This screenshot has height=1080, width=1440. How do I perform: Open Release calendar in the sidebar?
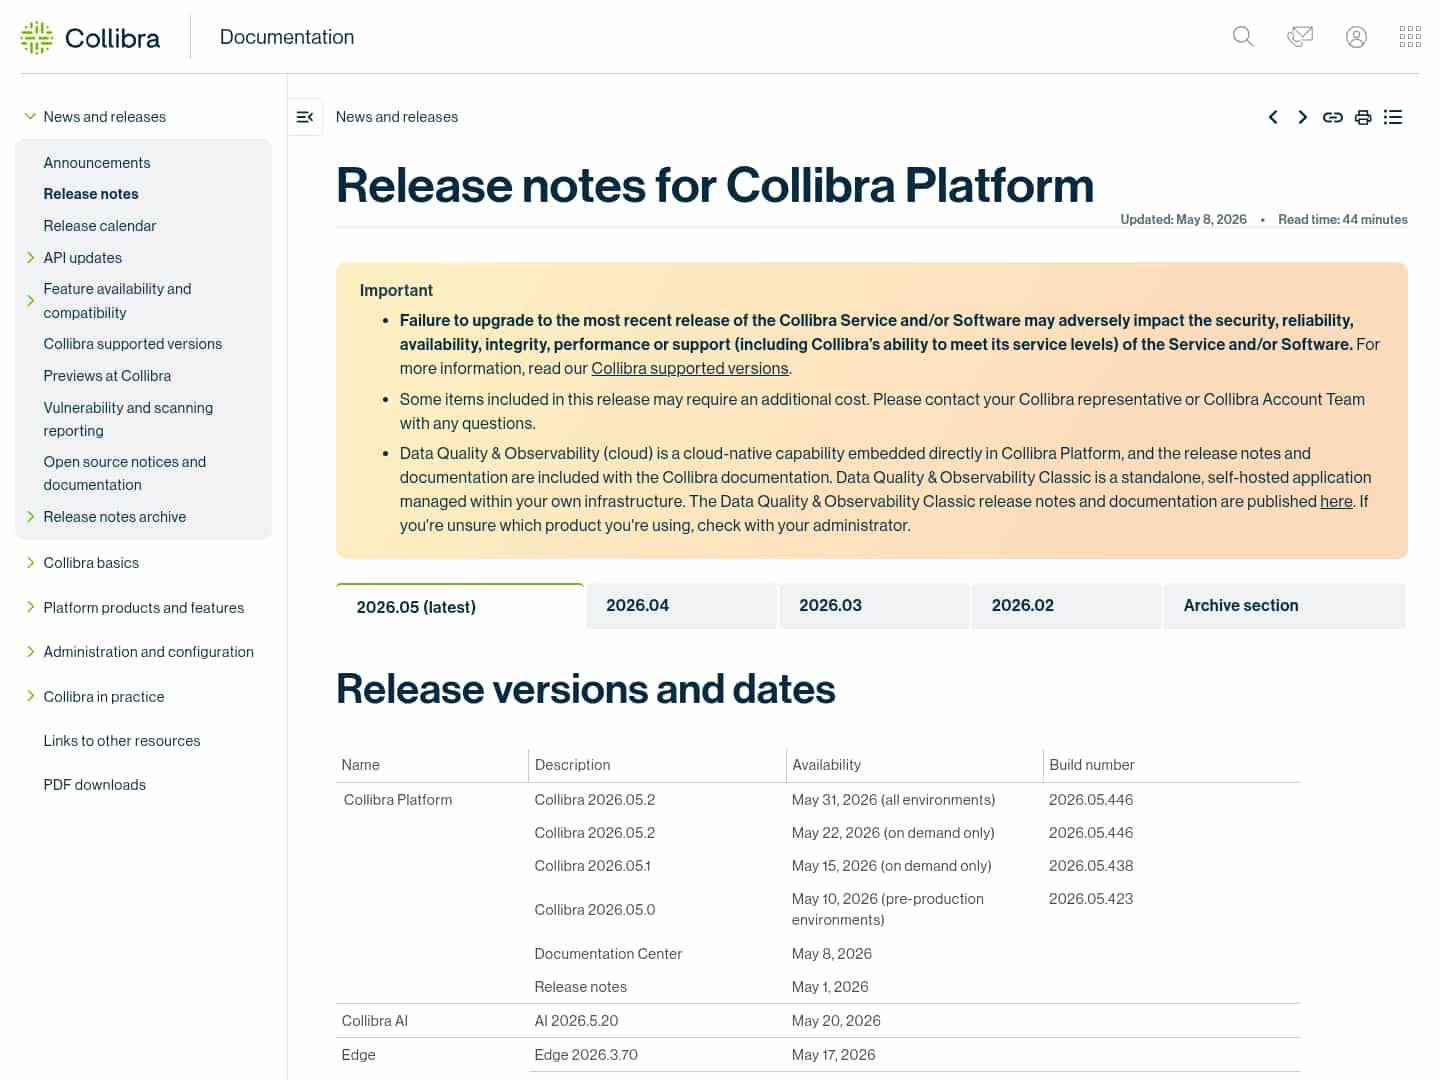coord(100,225)
